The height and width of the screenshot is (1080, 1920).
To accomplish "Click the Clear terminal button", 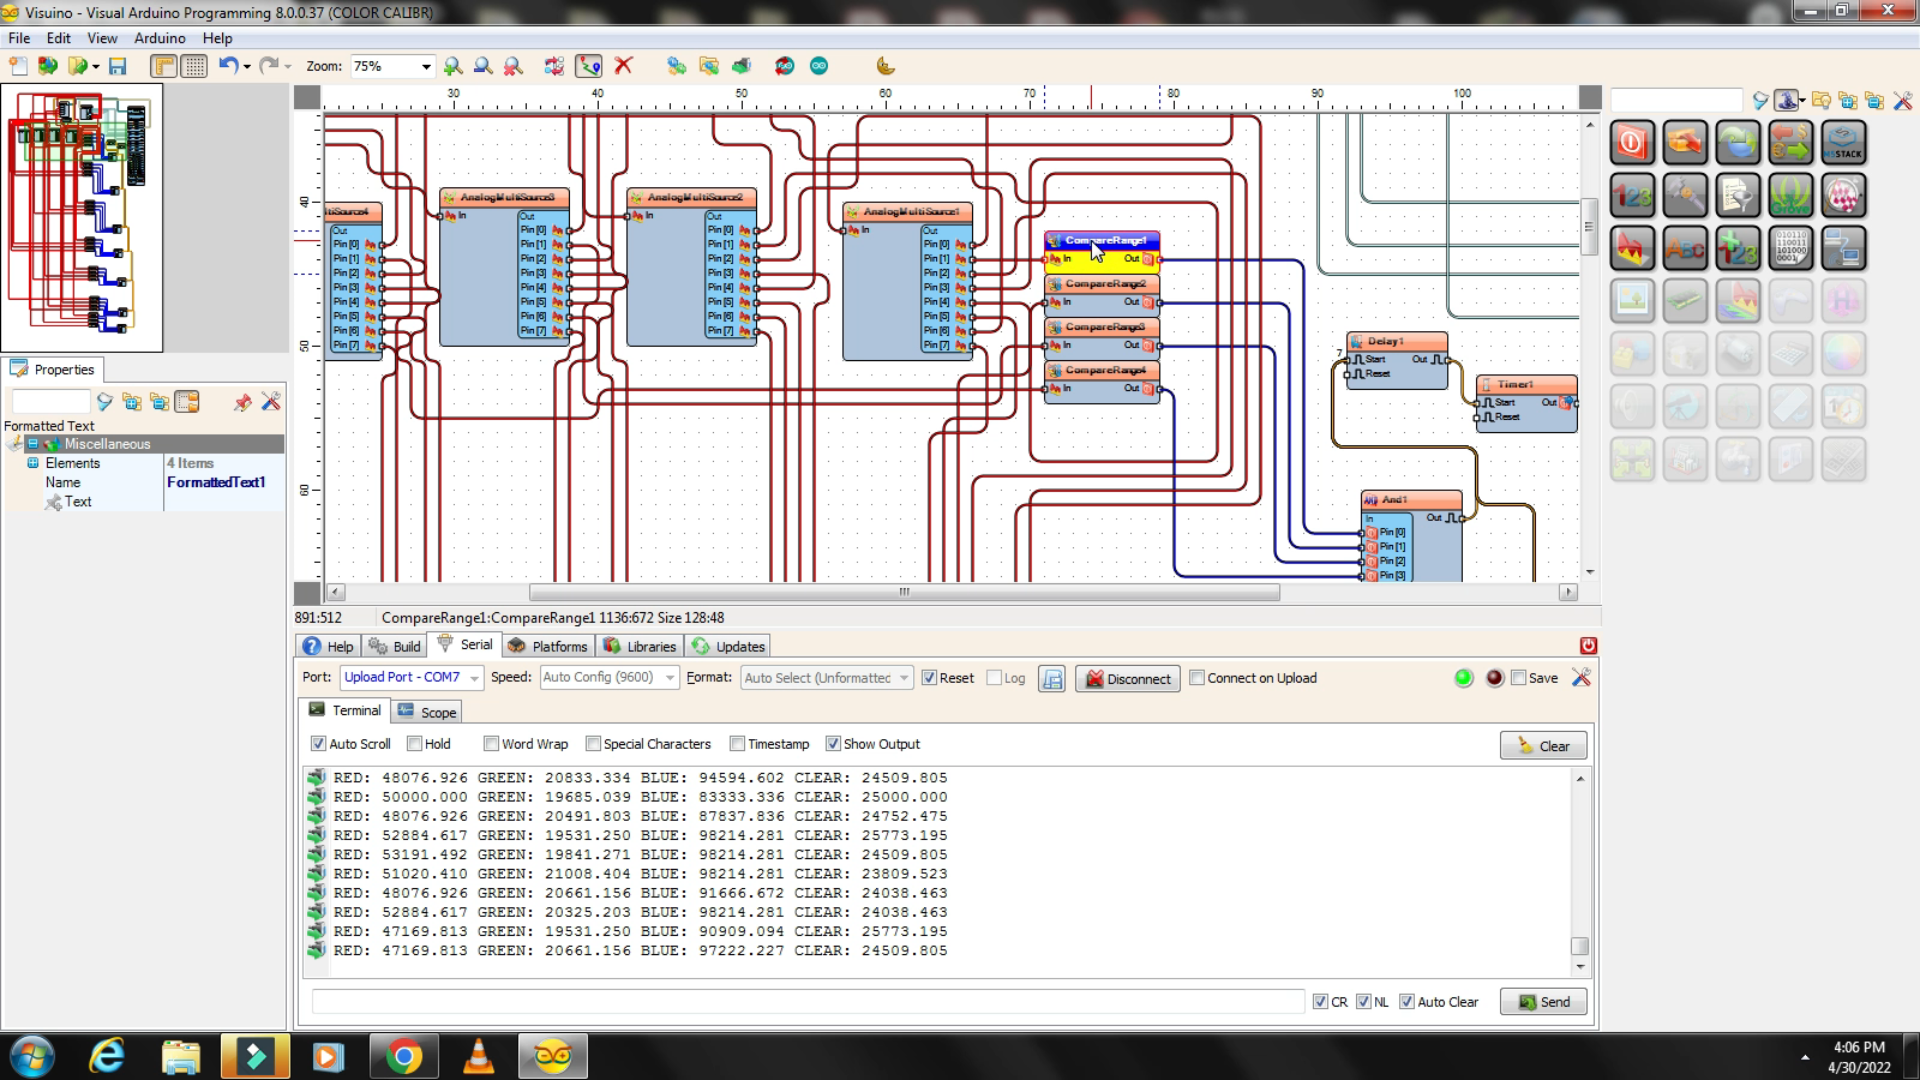I will (1543, 746).
